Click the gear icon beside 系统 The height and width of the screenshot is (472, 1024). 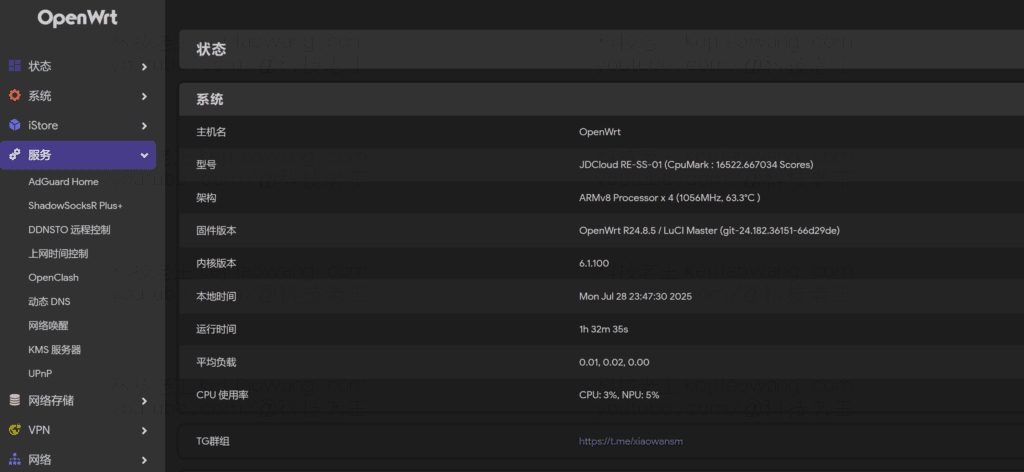(14, 96)
